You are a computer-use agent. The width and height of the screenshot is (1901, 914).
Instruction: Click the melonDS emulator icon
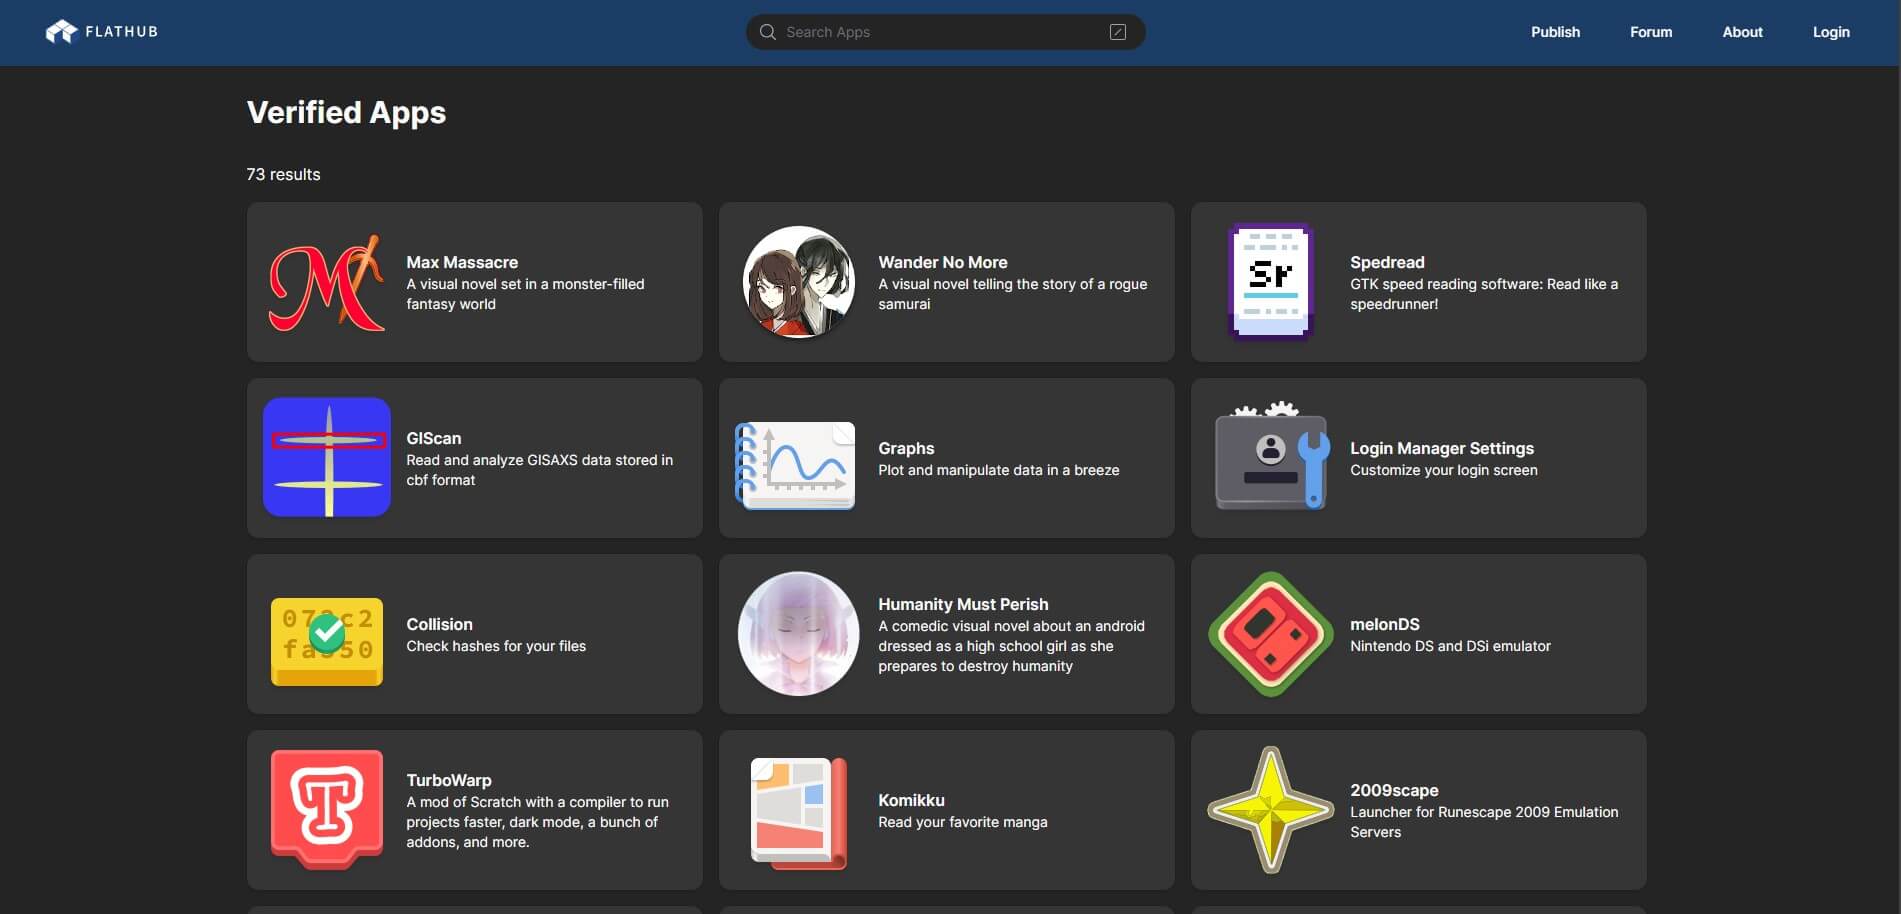(x=1269, y=633)
